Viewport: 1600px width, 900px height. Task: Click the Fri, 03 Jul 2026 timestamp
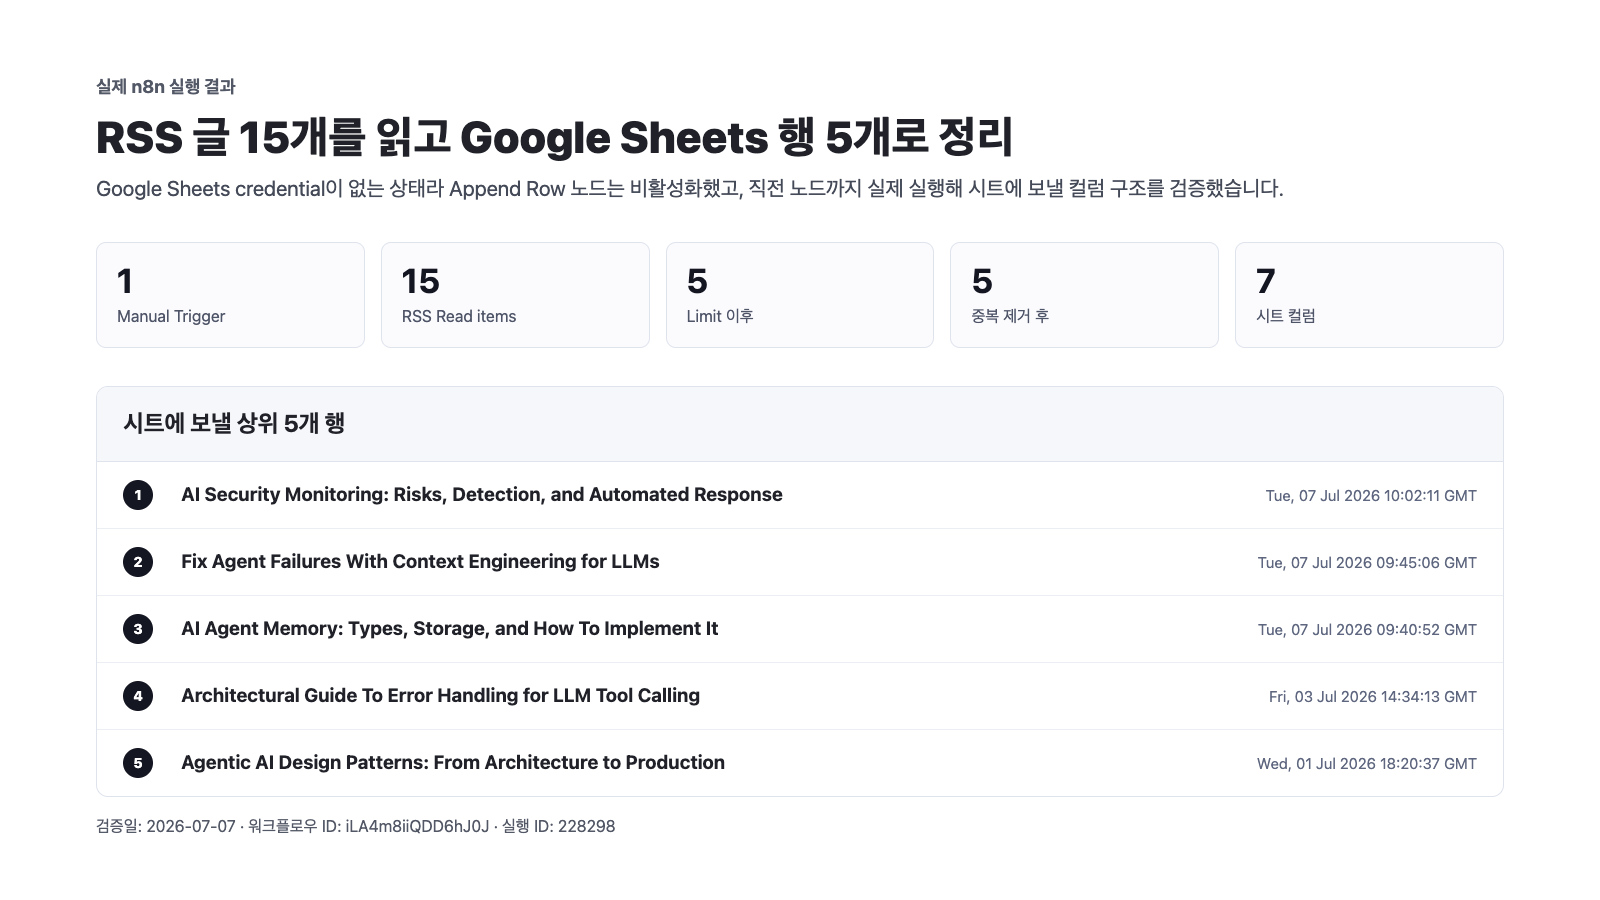1372,697
